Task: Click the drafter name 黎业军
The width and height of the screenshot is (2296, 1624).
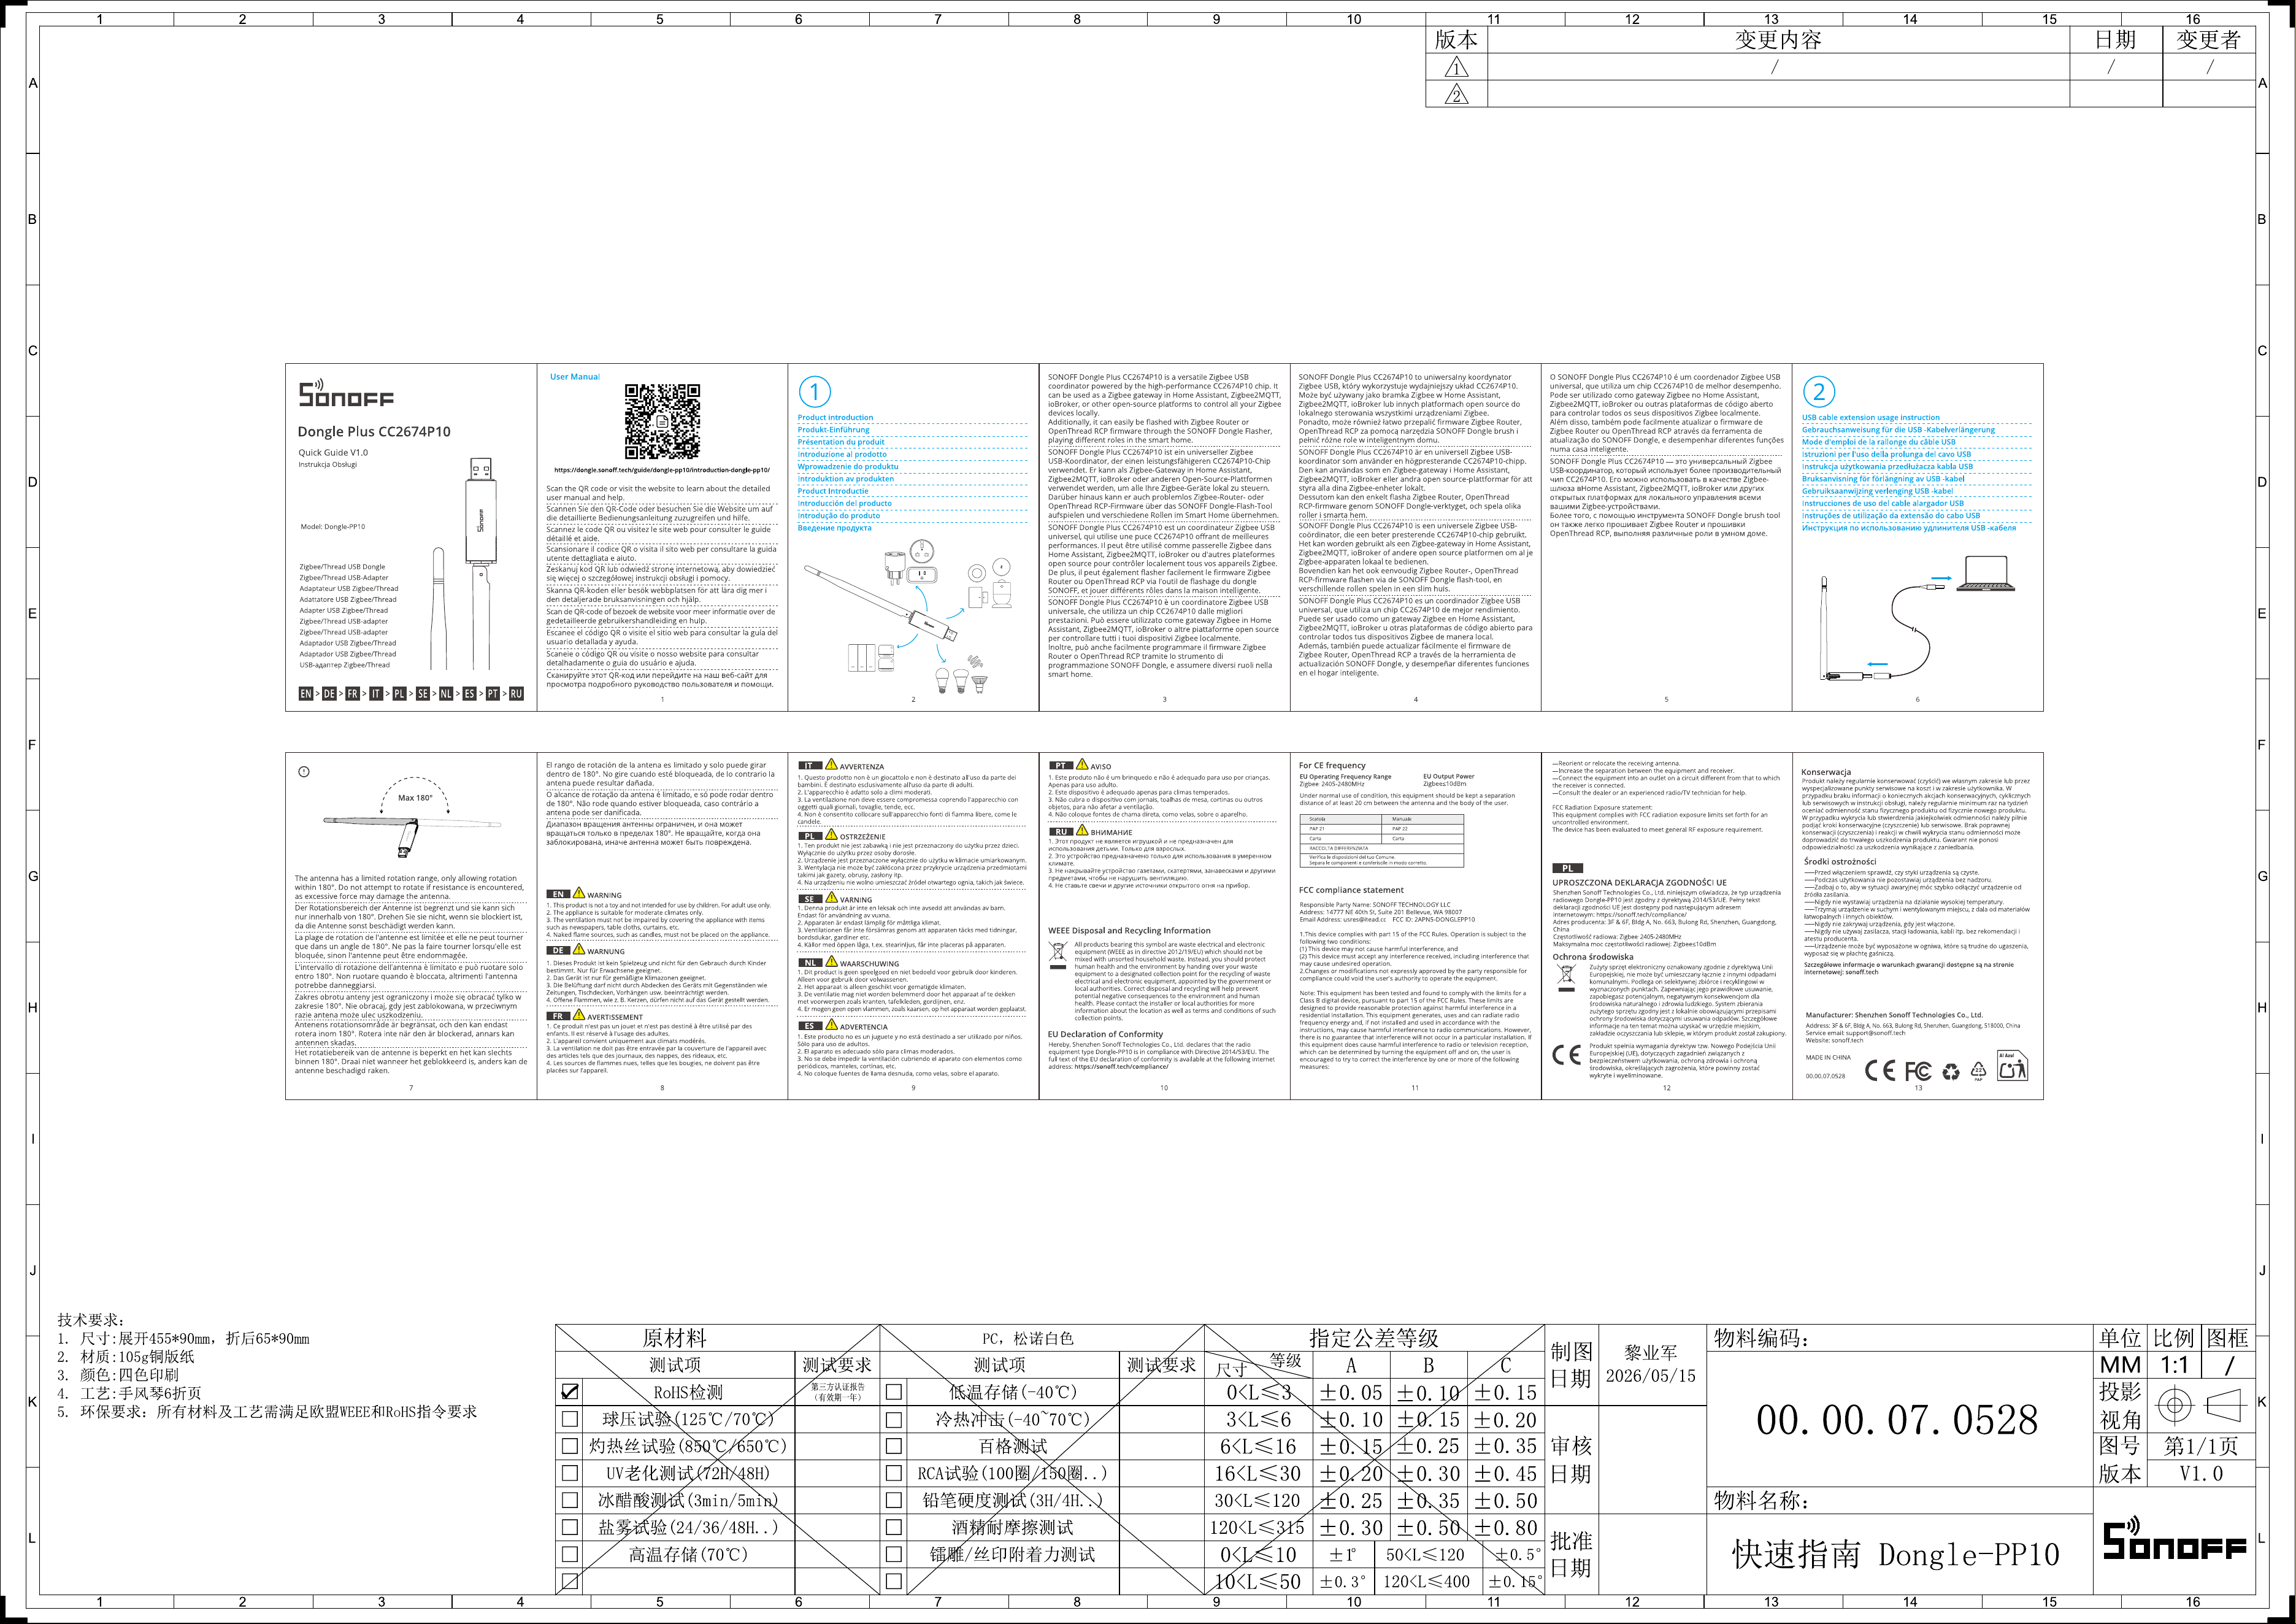Action: point(1651,1352)
